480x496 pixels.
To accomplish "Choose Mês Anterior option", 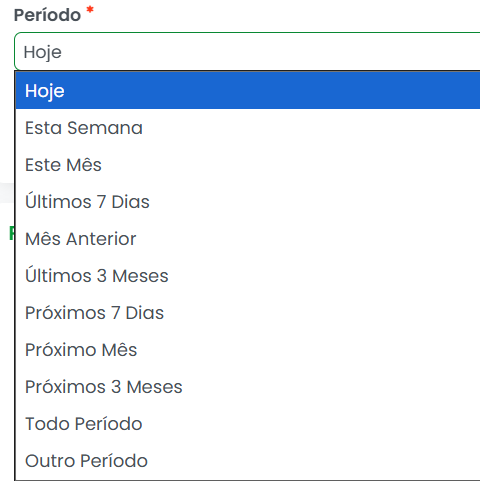I will [x=248, y=239].
